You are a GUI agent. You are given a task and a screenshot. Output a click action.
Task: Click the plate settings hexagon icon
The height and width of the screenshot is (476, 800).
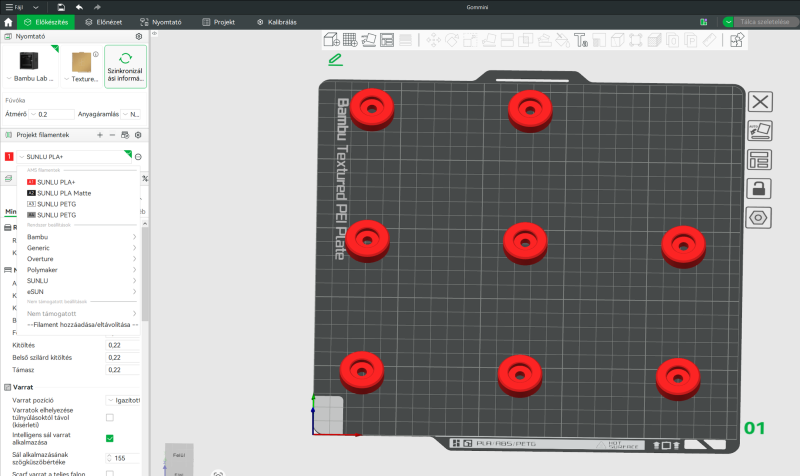[x=759, y=218]
